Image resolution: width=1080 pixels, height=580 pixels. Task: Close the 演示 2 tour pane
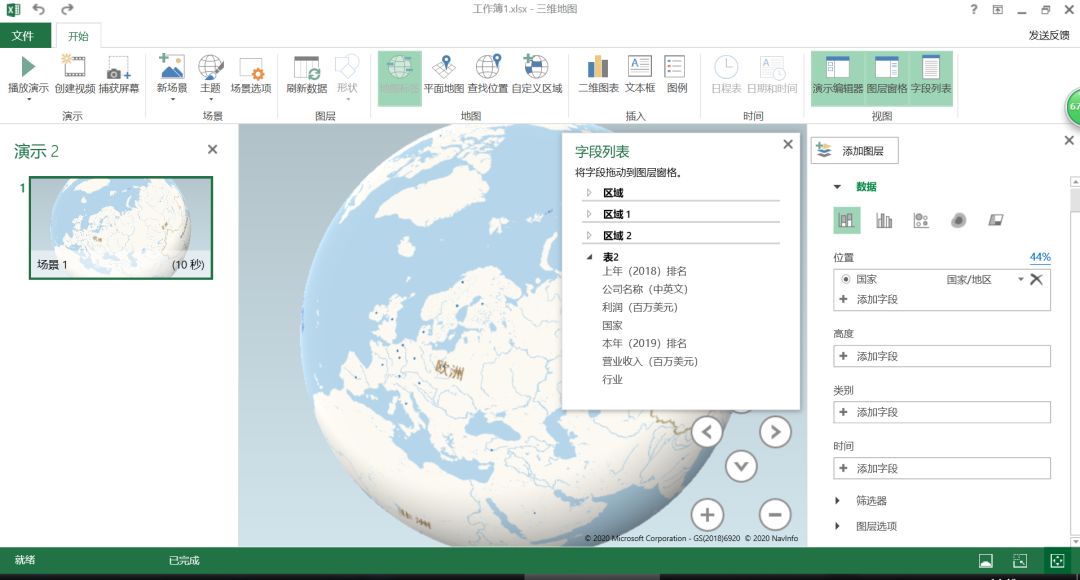pos(212,149)
